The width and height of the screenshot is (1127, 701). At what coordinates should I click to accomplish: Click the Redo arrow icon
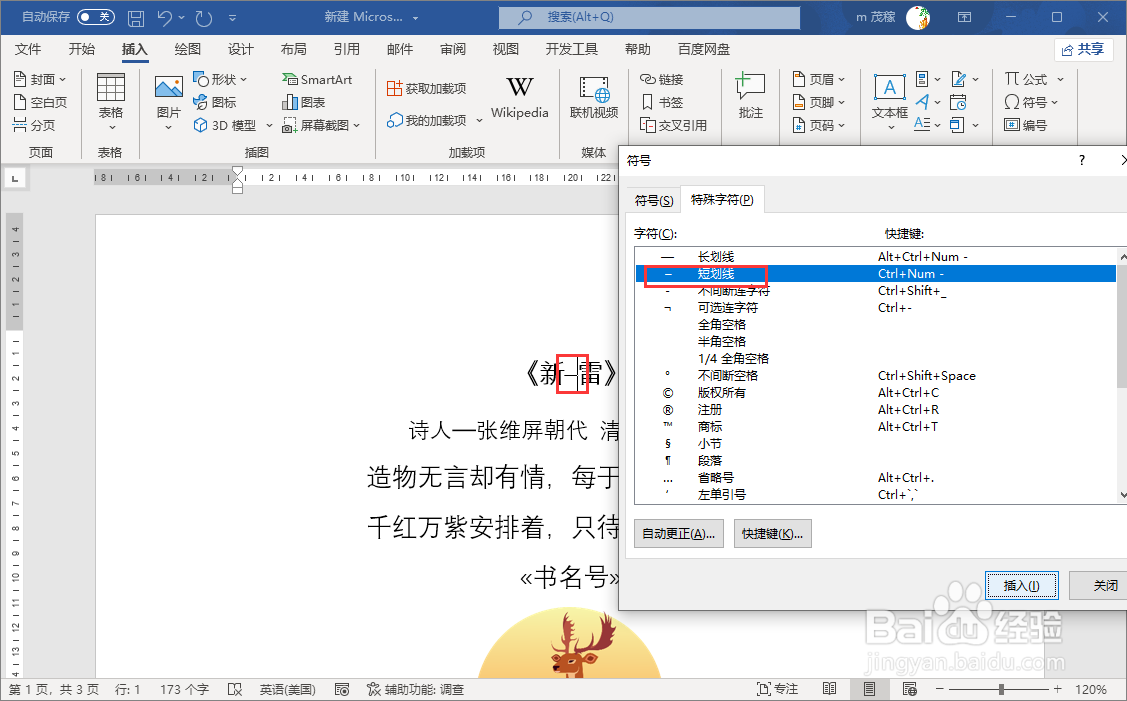pos(203,17)
